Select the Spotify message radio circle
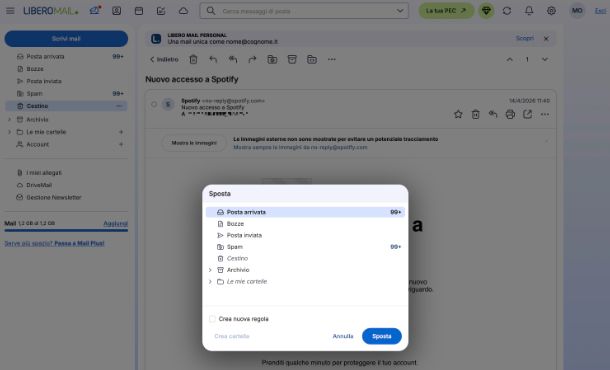This screenshot has height=370, width=610. 154,104
